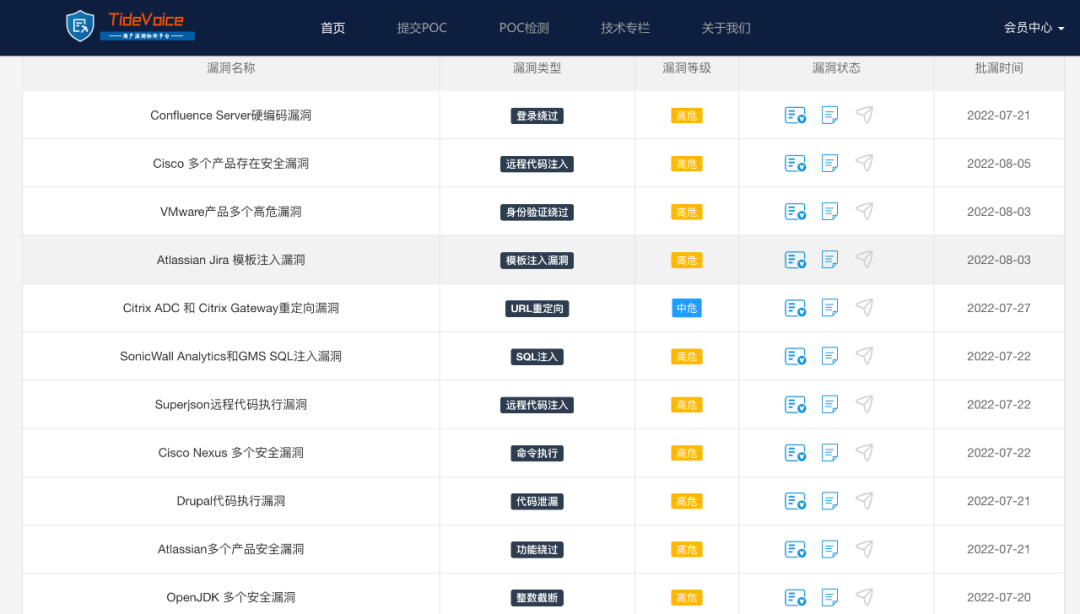Click document icon in Drupal row
The height and width of the screenshot is (614, 1080).
(830, 501)
